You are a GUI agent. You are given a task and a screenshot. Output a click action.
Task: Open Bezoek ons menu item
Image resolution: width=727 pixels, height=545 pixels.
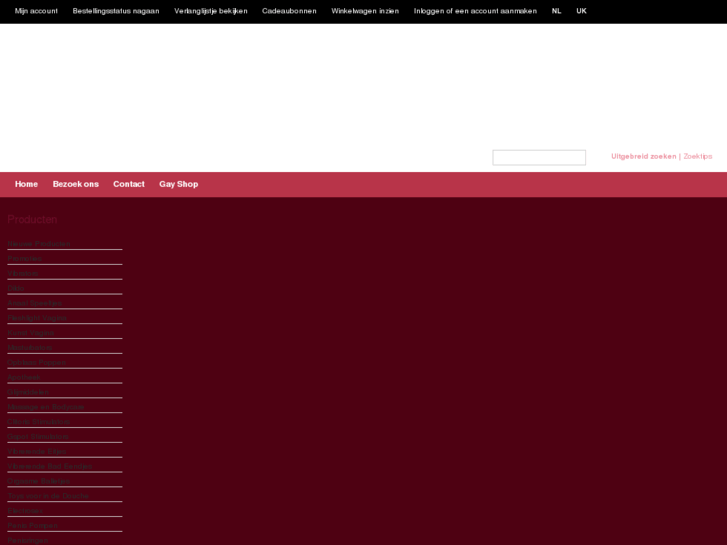click(x=76, y=184)
